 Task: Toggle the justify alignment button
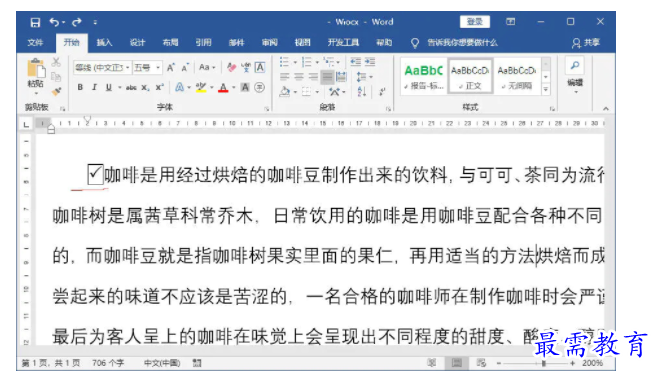[x=327, y=77]
